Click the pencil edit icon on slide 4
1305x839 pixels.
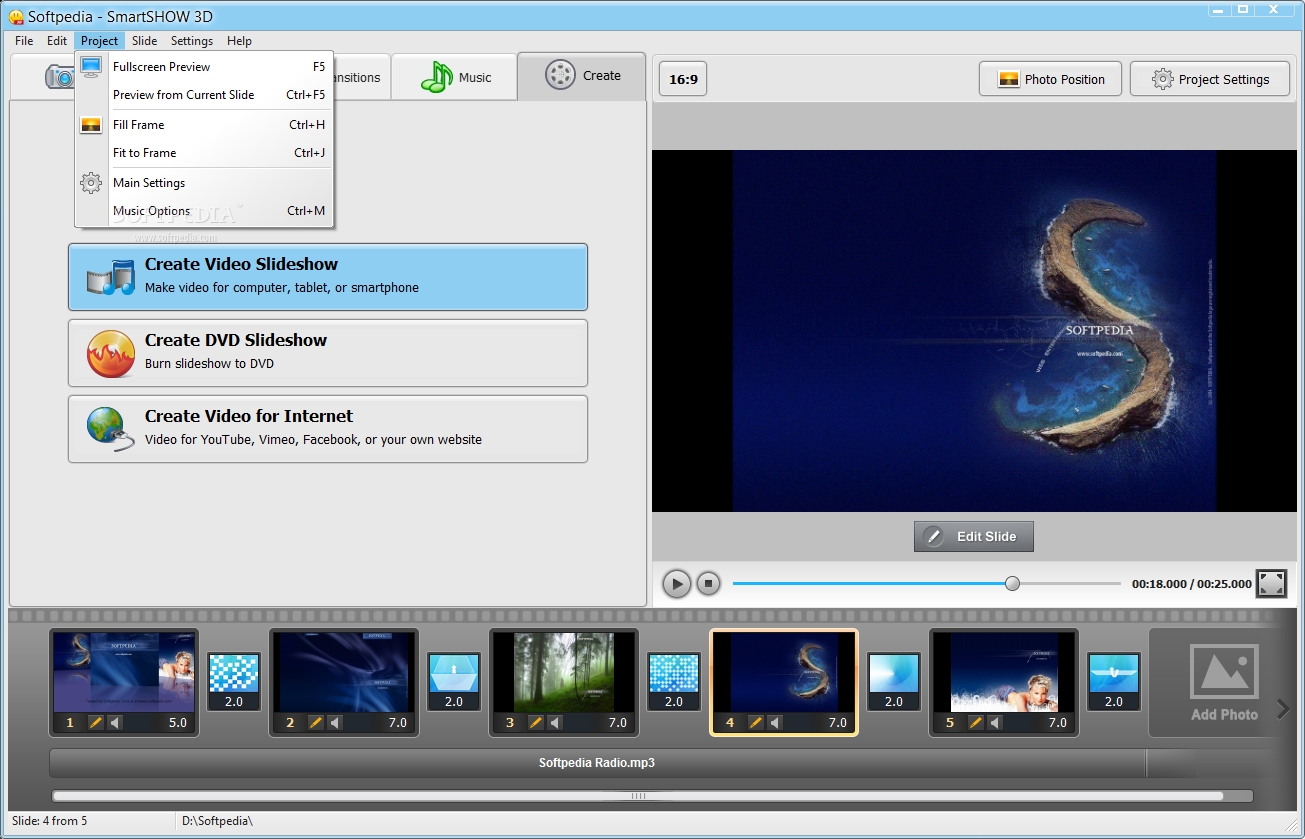(x=756, y=722)
